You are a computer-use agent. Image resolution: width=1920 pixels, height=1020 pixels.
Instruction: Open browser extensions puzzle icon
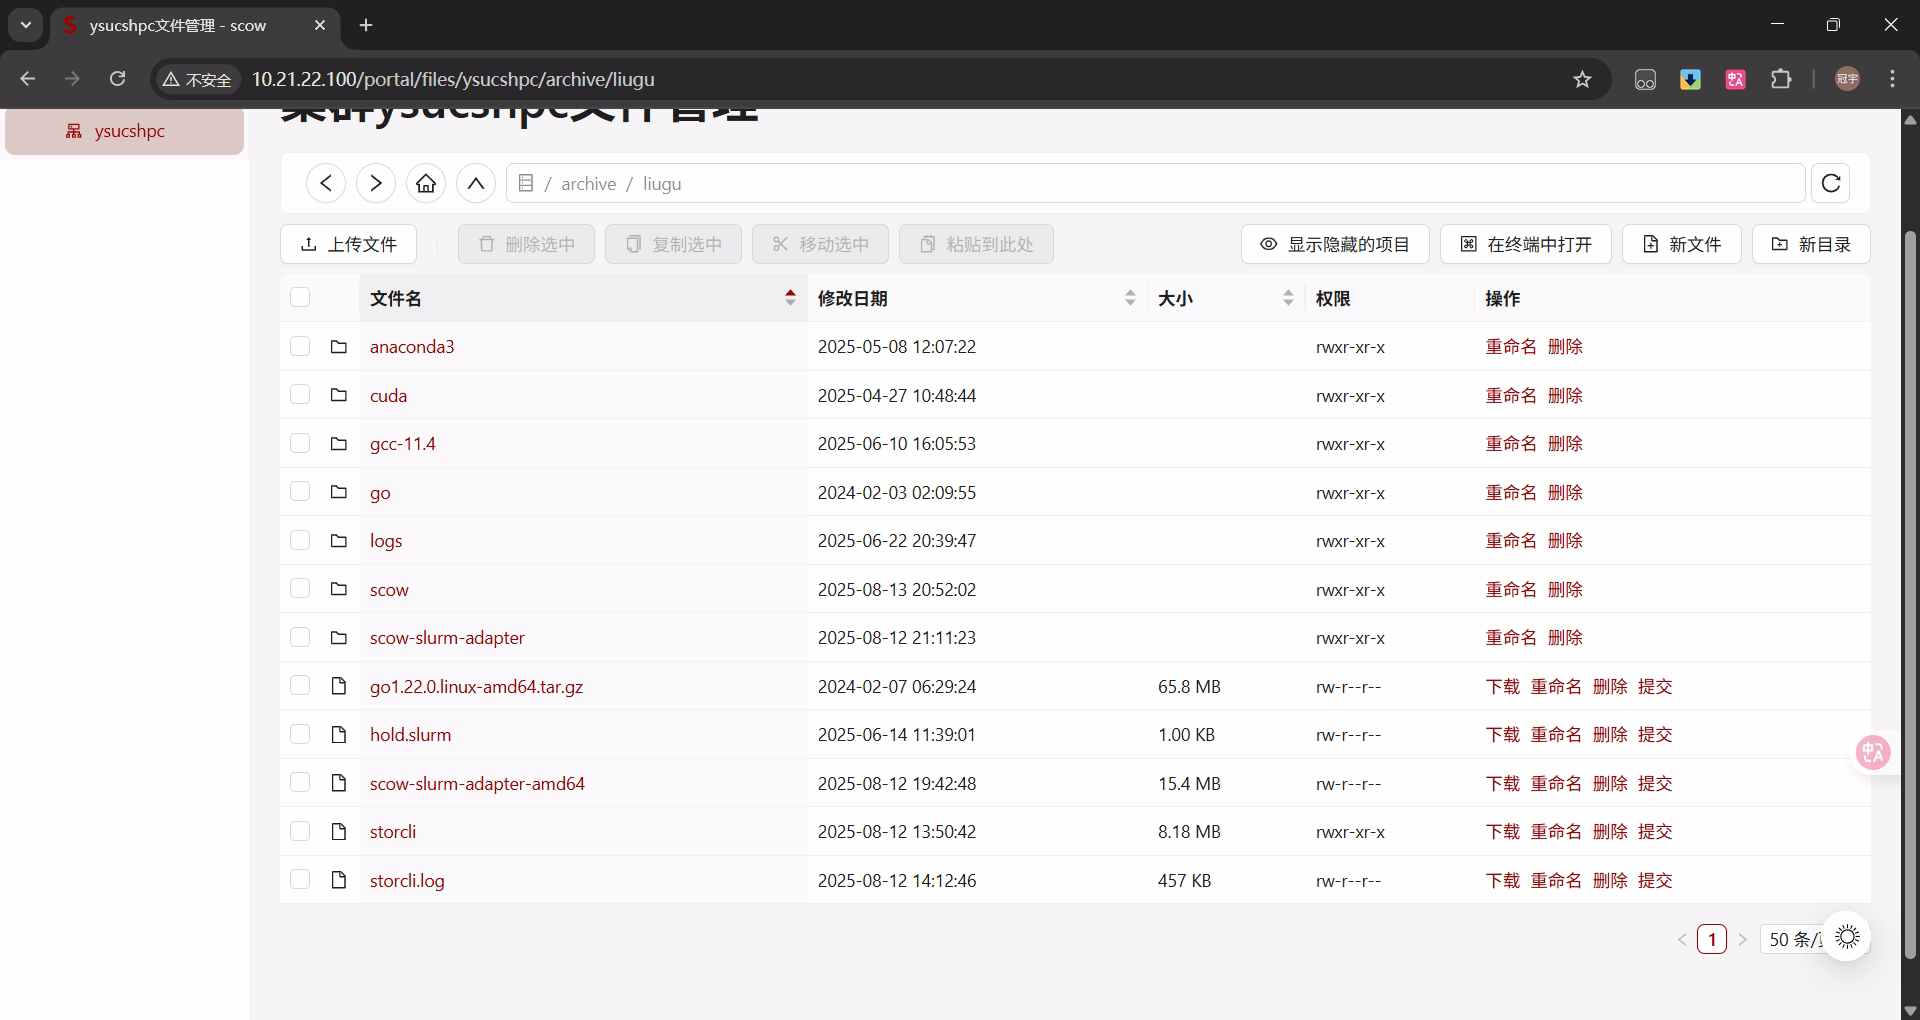pos(1781,79)
